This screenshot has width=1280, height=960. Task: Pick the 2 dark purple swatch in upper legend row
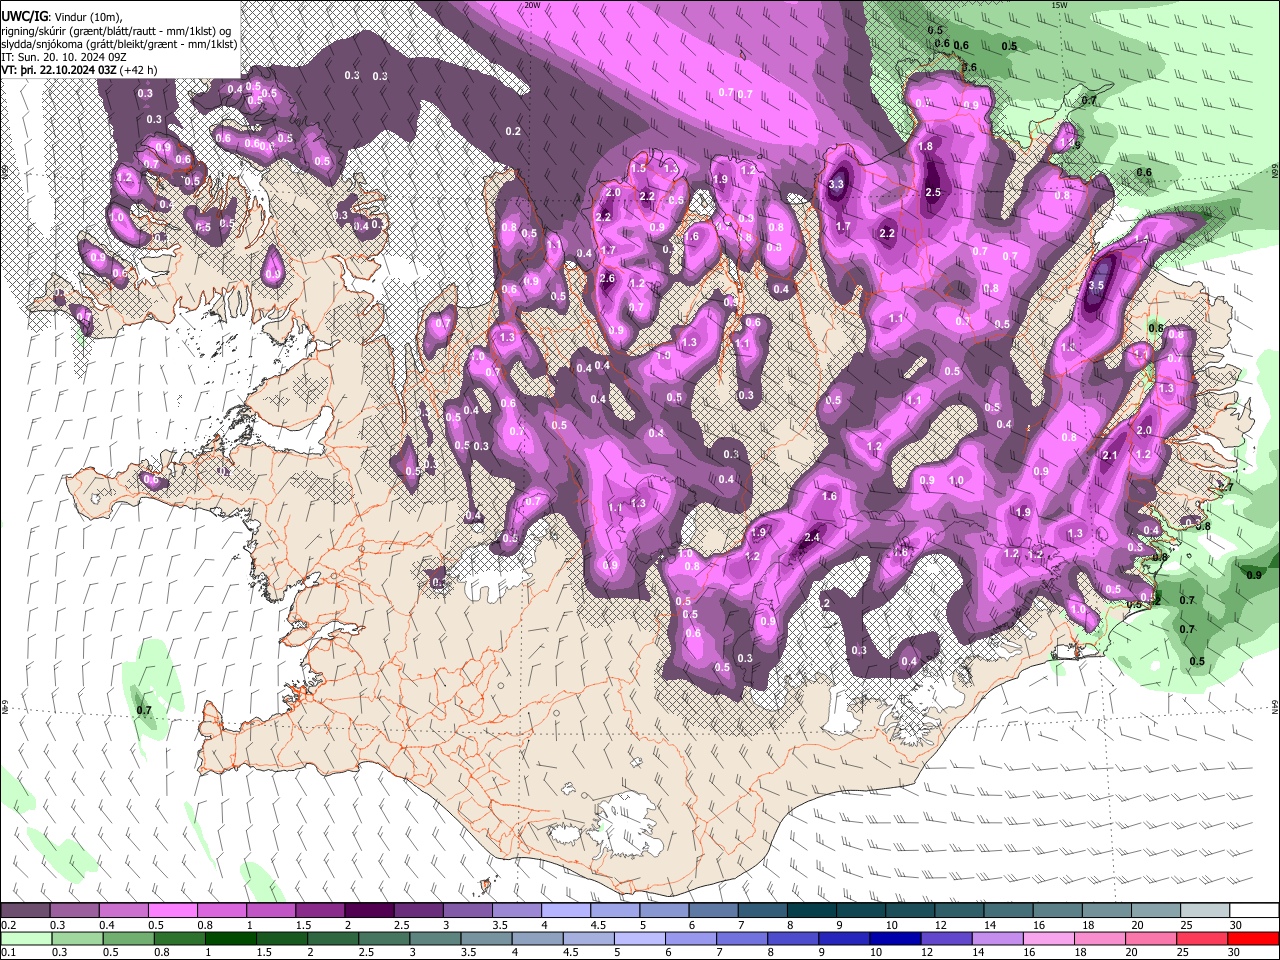369,911
